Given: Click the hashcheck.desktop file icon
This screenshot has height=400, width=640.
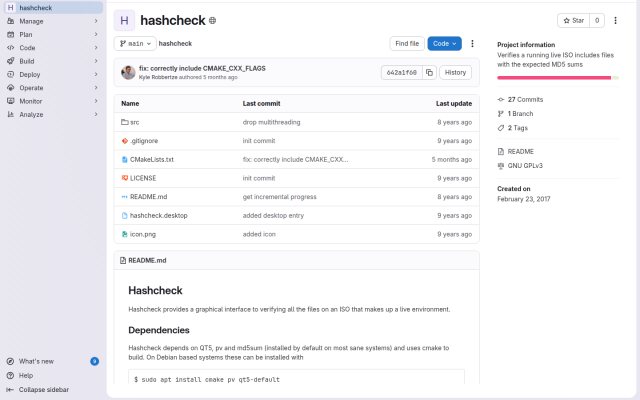Looking at the screenshot, I should pyautogui.click(x=124, y=216).
